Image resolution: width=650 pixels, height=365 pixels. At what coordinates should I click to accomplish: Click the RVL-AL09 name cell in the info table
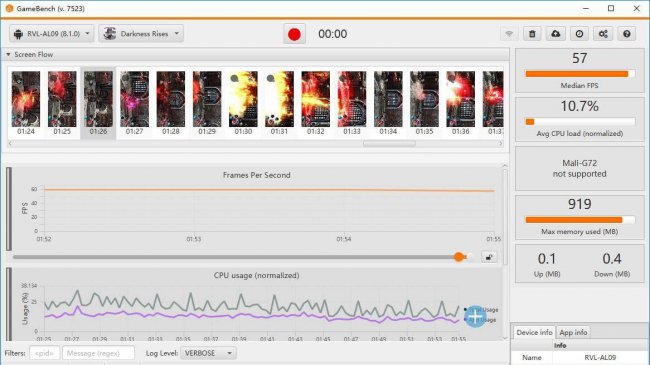click(x=600, y=358)
